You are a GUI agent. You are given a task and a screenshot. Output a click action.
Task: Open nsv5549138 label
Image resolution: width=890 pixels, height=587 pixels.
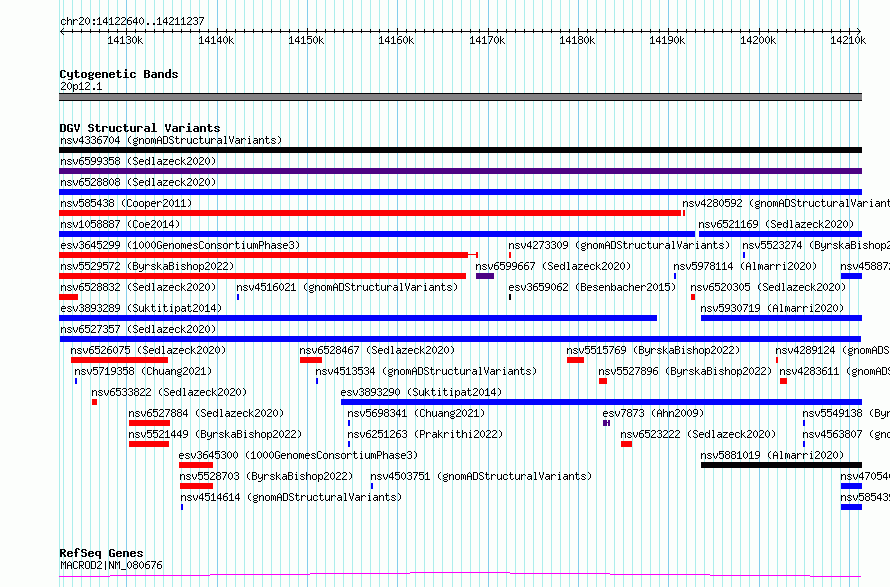(x=846, y=413)
